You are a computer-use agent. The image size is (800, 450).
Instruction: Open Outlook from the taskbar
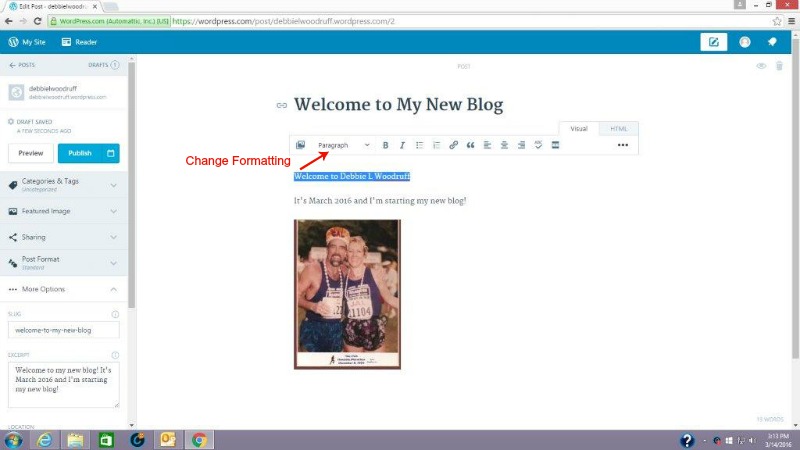click(x=168, y=440)
